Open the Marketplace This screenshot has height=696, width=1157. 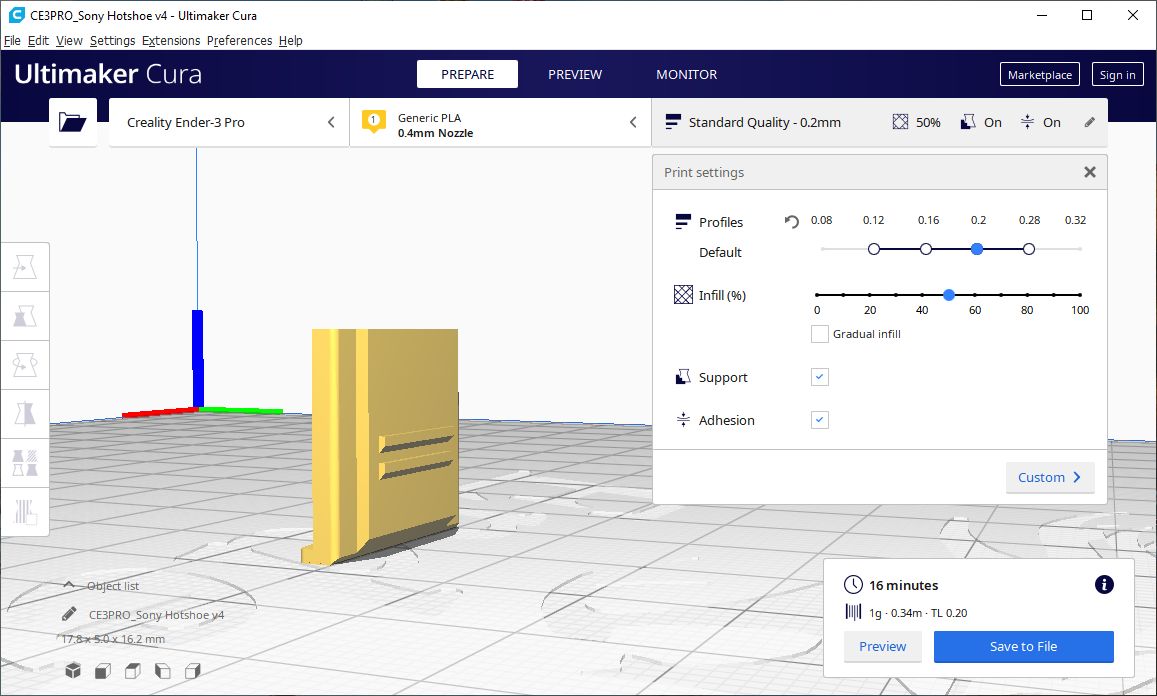1040,75
